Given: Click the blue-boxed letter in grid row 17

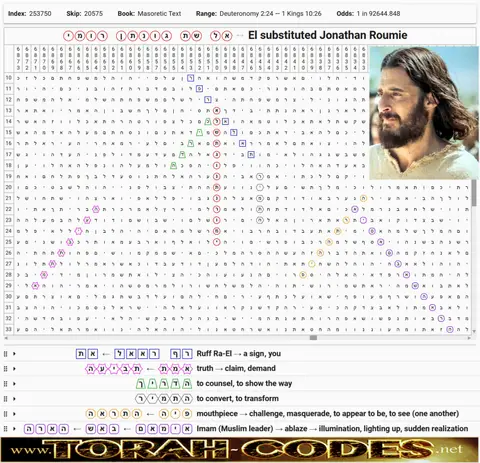Looking at the screenshot, I should pyautogui.click(x=251, y=154).
